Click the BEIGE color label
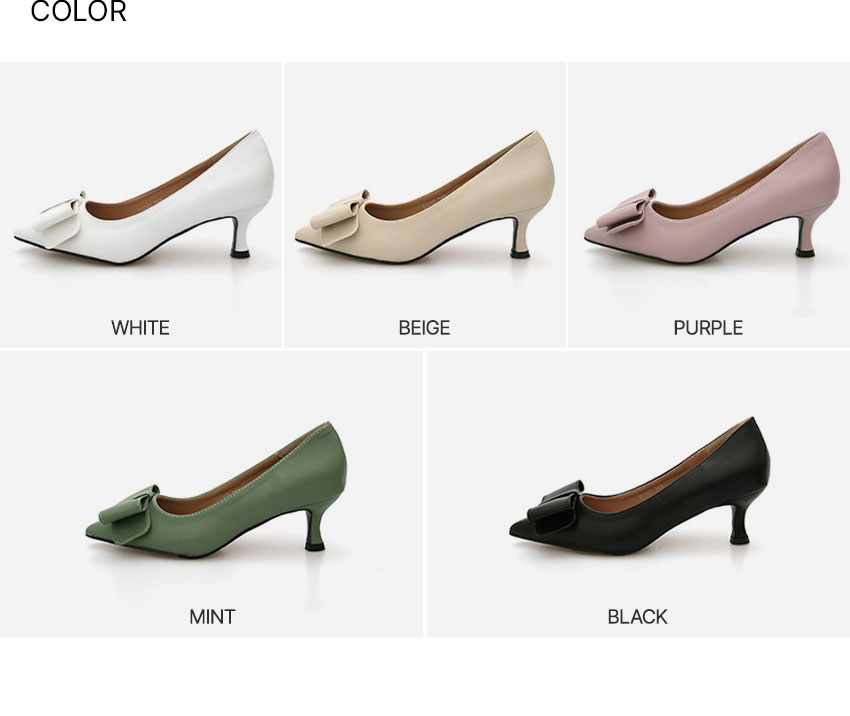Screen dimensions: 850x716 click(424, 328)
